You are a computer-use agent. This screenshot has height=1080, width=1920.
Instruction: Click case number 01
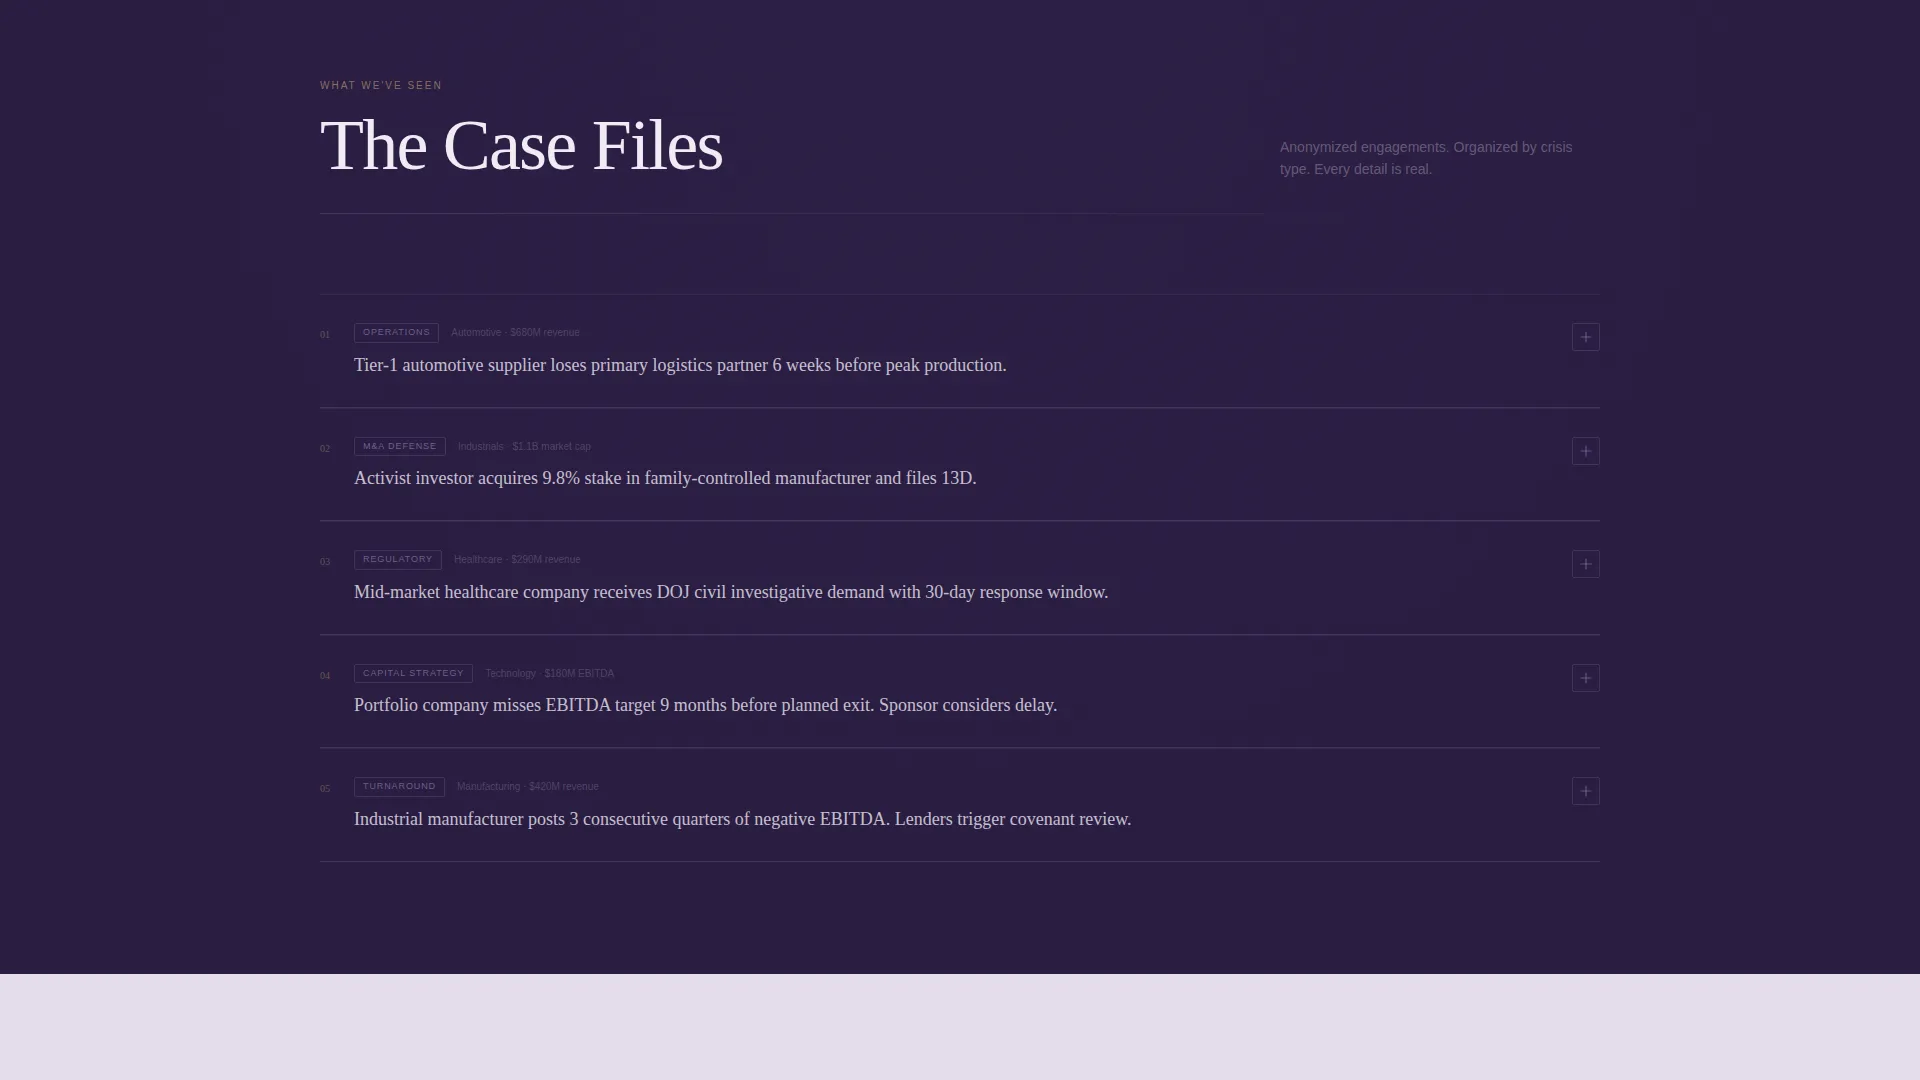tap(325, 335)
